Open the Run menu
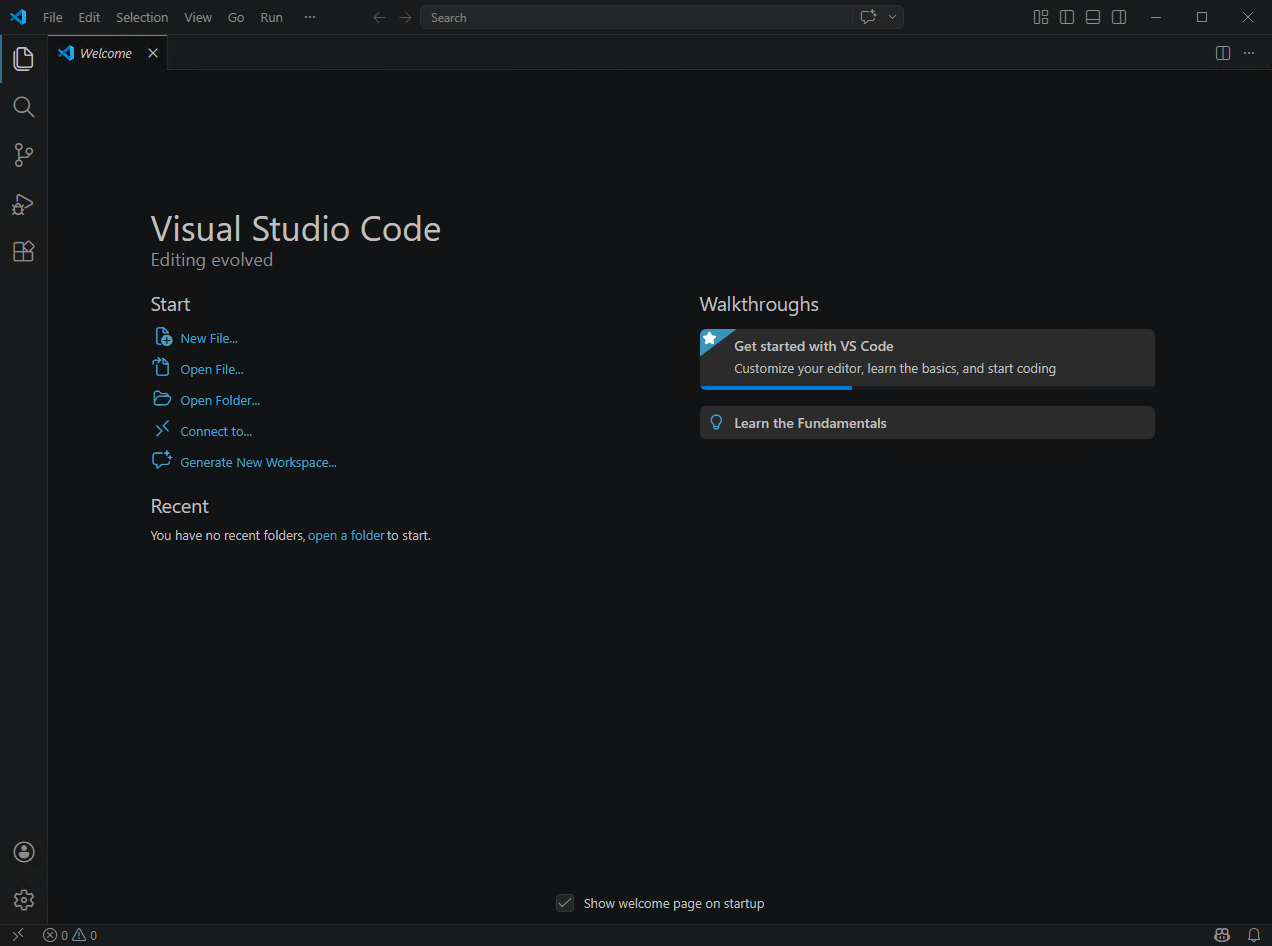This screenshot has height=946, width=1272. [x=271, y=17]
